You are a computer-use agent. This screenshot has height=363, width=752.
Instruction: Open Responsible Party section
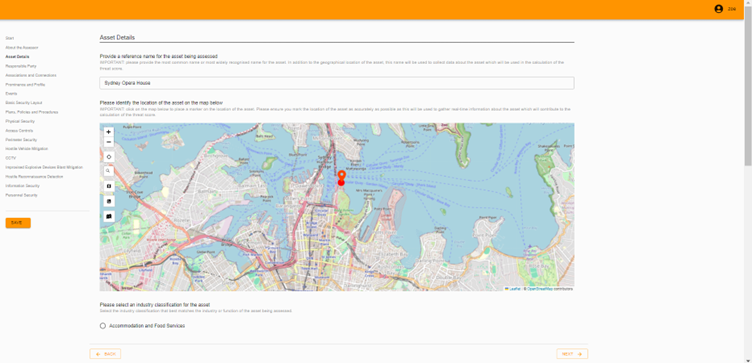(21, 66)
